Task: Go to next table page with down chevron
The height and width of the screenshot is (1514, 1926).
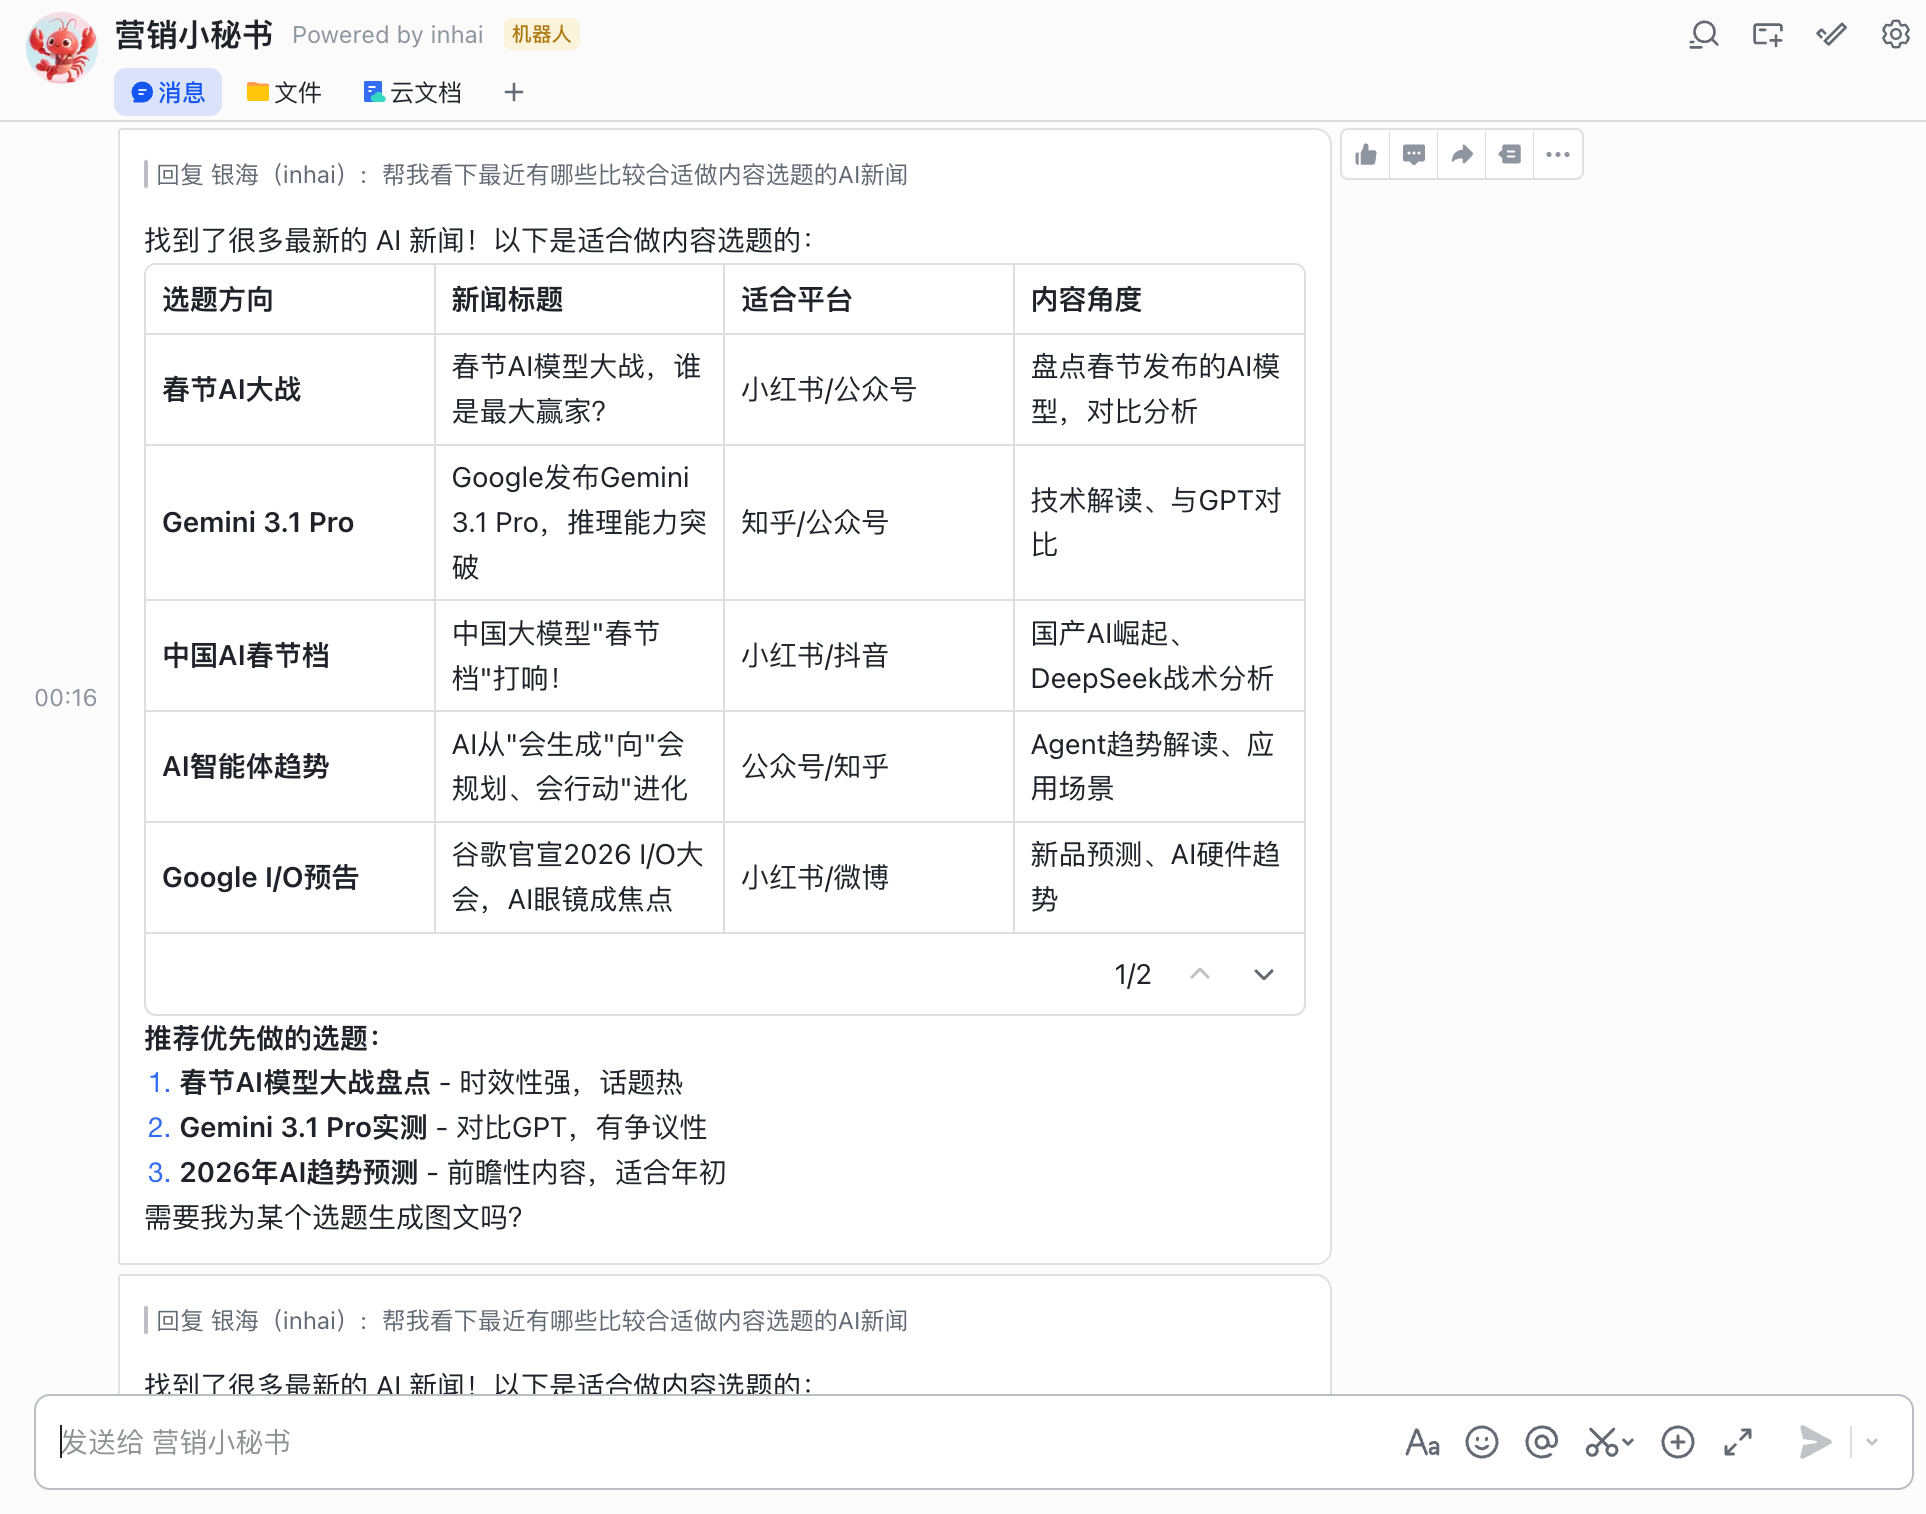Action: pyautogui.click(x=1263, y=973)
